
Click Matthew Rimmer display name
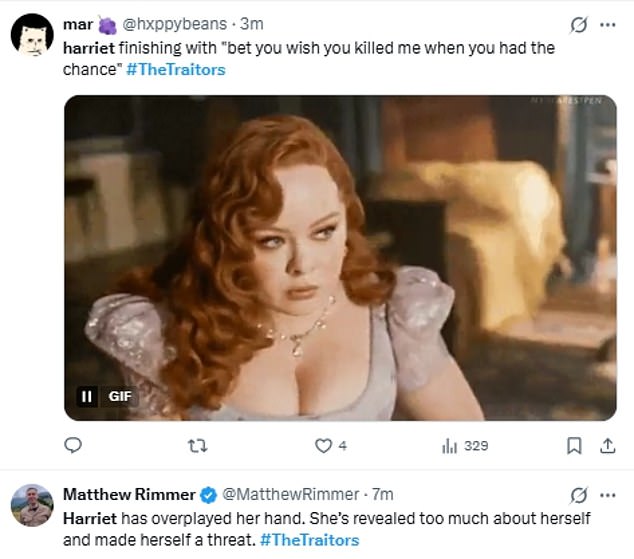[x=126, y=494]
